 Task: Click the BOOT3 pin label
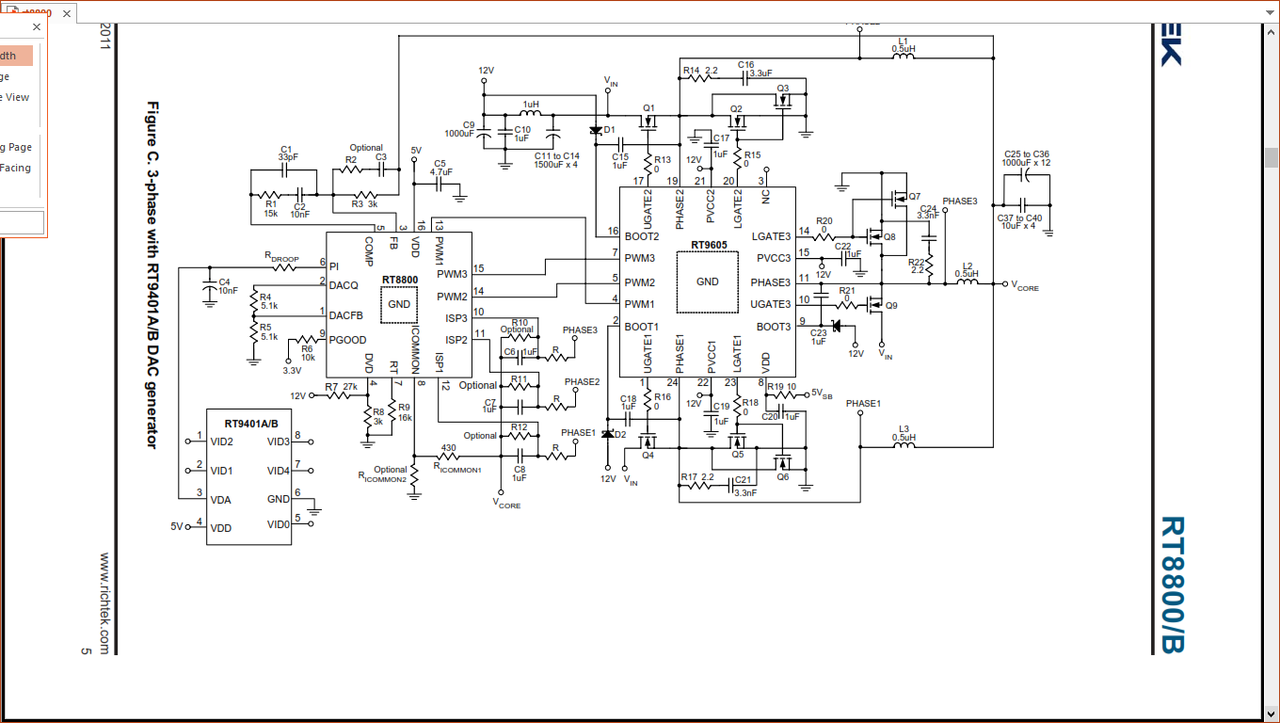(x=773, y=327)
